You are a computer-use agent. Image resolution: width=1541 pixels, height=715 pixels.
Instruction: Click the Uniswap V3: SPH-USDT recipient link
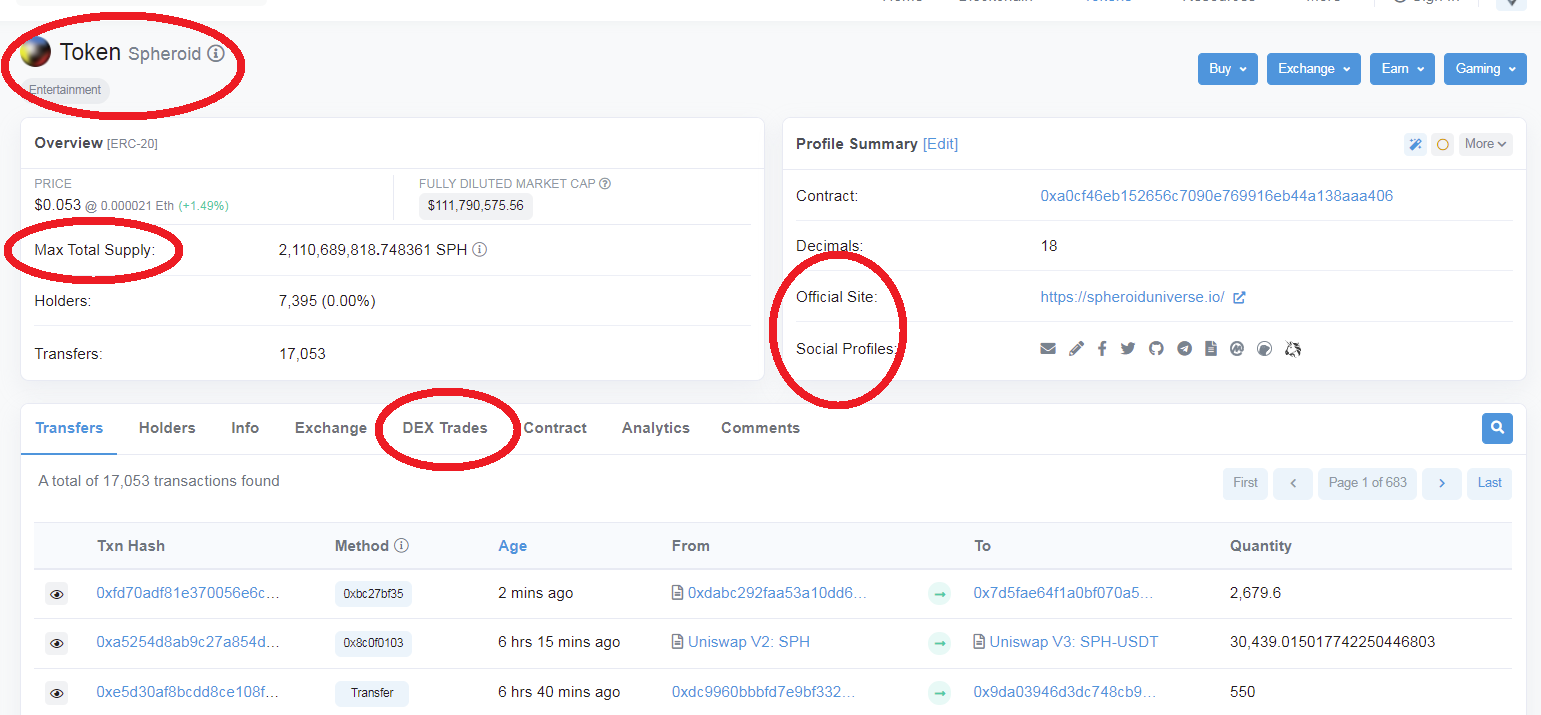click(1074, 642)
